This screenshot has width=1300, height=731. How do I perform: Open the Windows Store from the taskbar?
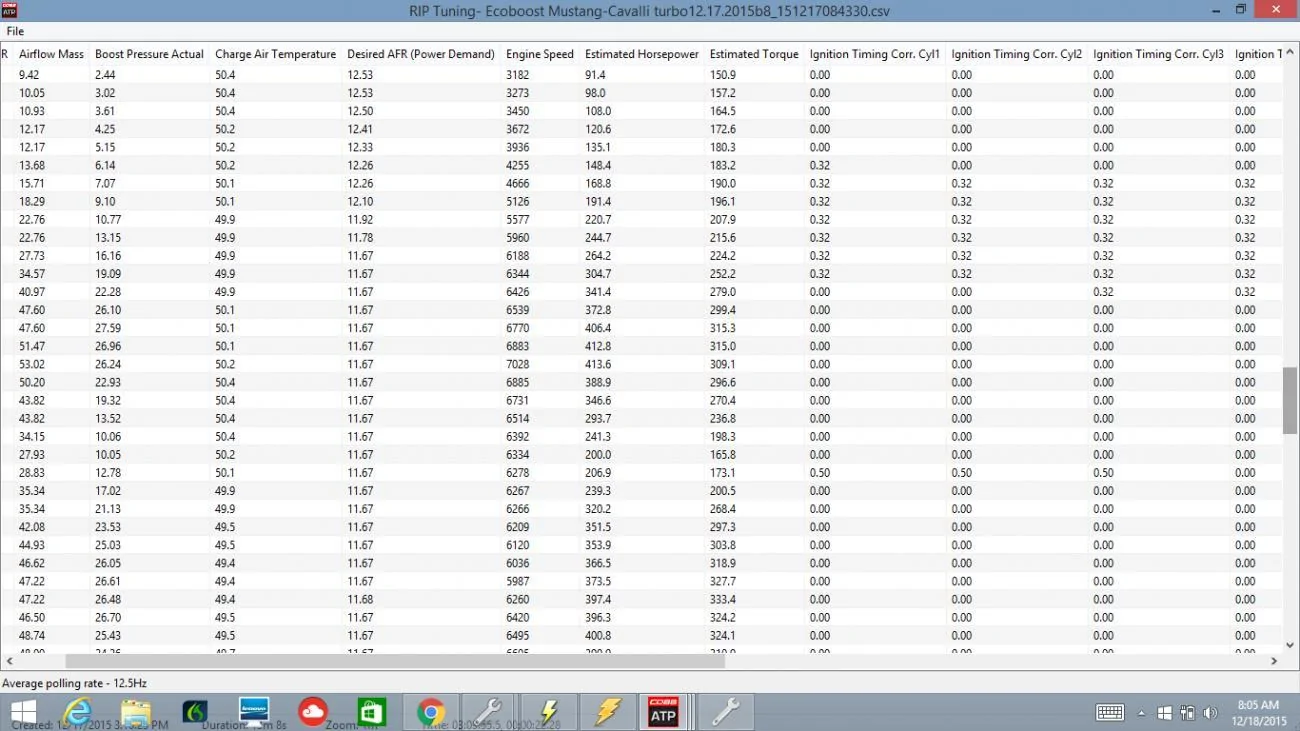tap(371, 711)
